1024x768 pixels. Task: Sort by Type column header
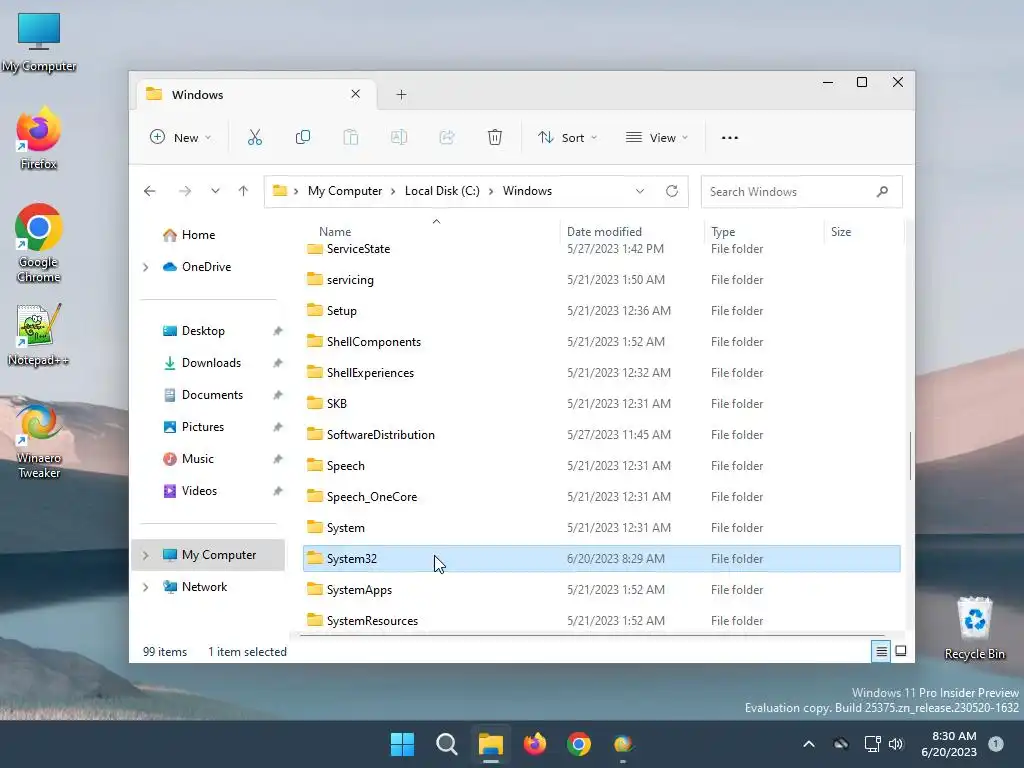coord(723,232)
